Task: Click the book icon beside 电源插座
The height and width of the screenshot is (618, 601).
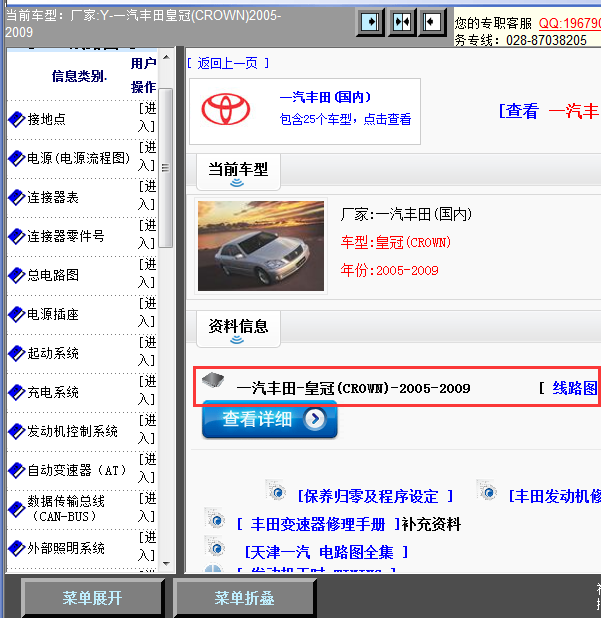Action: pos(17,314)
